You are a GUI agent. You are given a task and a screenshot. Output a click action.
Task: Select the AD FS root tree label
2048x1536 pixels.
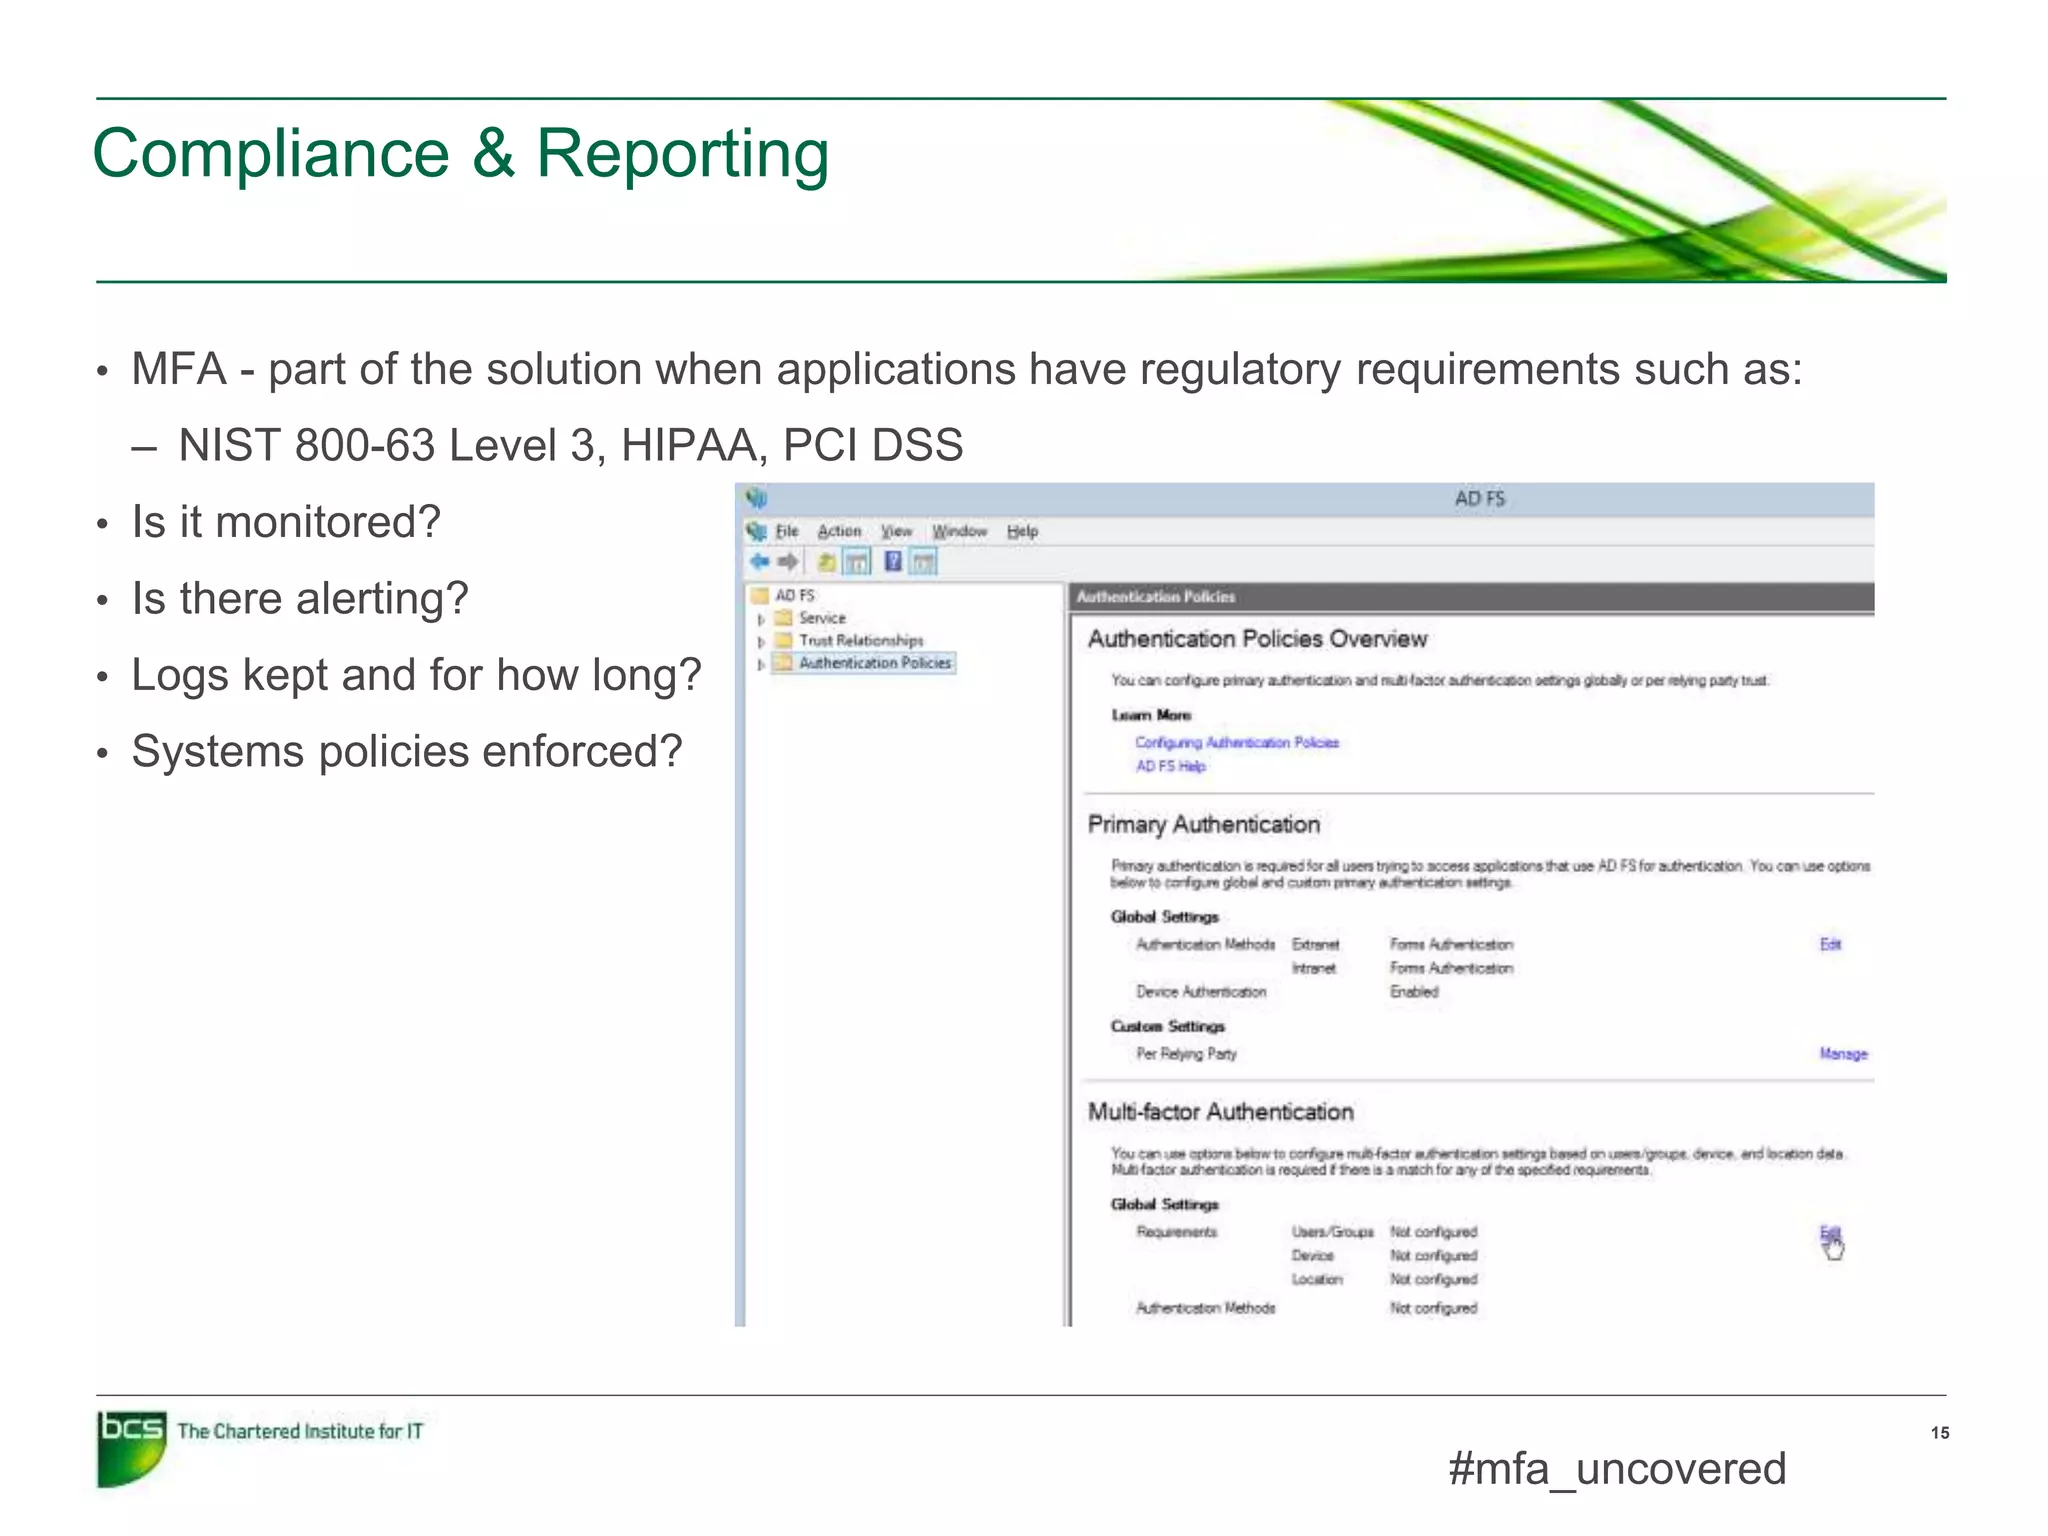[x=795, y=595]
